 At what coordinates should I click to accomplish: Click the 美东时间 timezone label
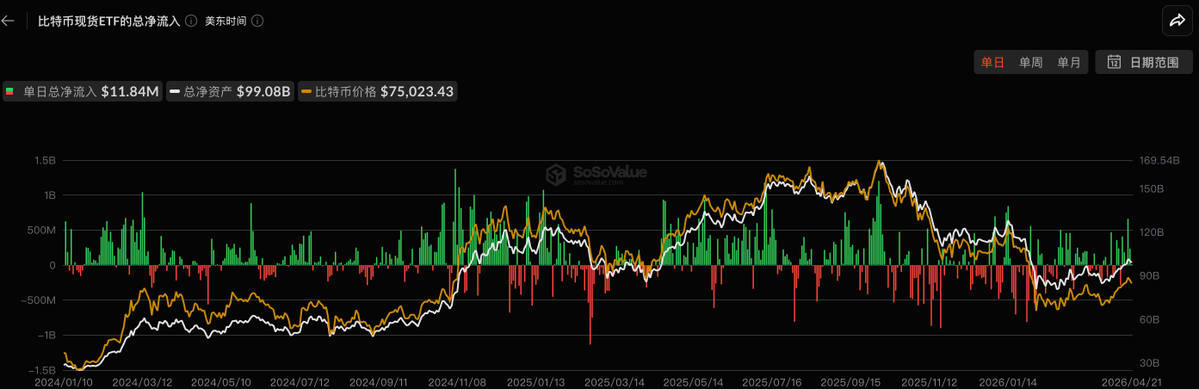click(226, 21)
